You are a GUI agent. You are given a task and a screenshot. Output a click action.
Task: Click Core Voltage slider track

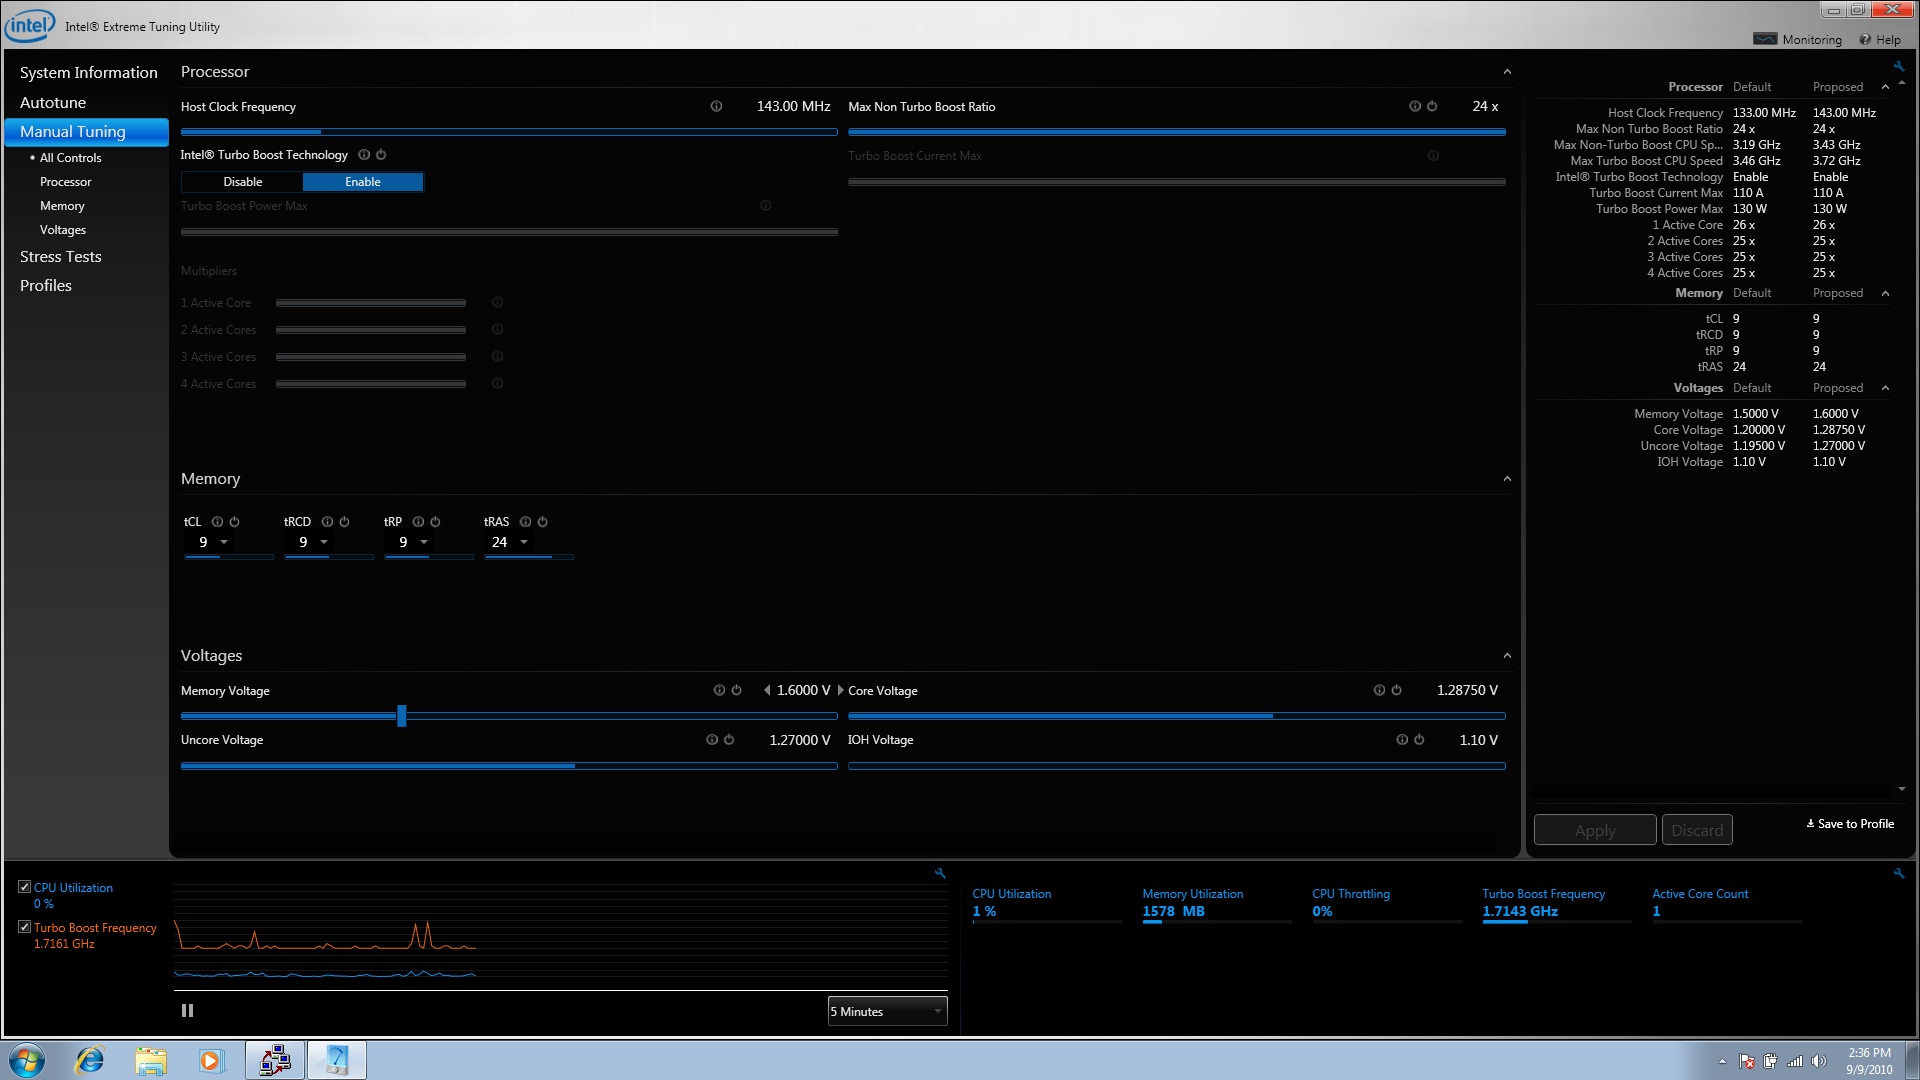[1177, 716]
